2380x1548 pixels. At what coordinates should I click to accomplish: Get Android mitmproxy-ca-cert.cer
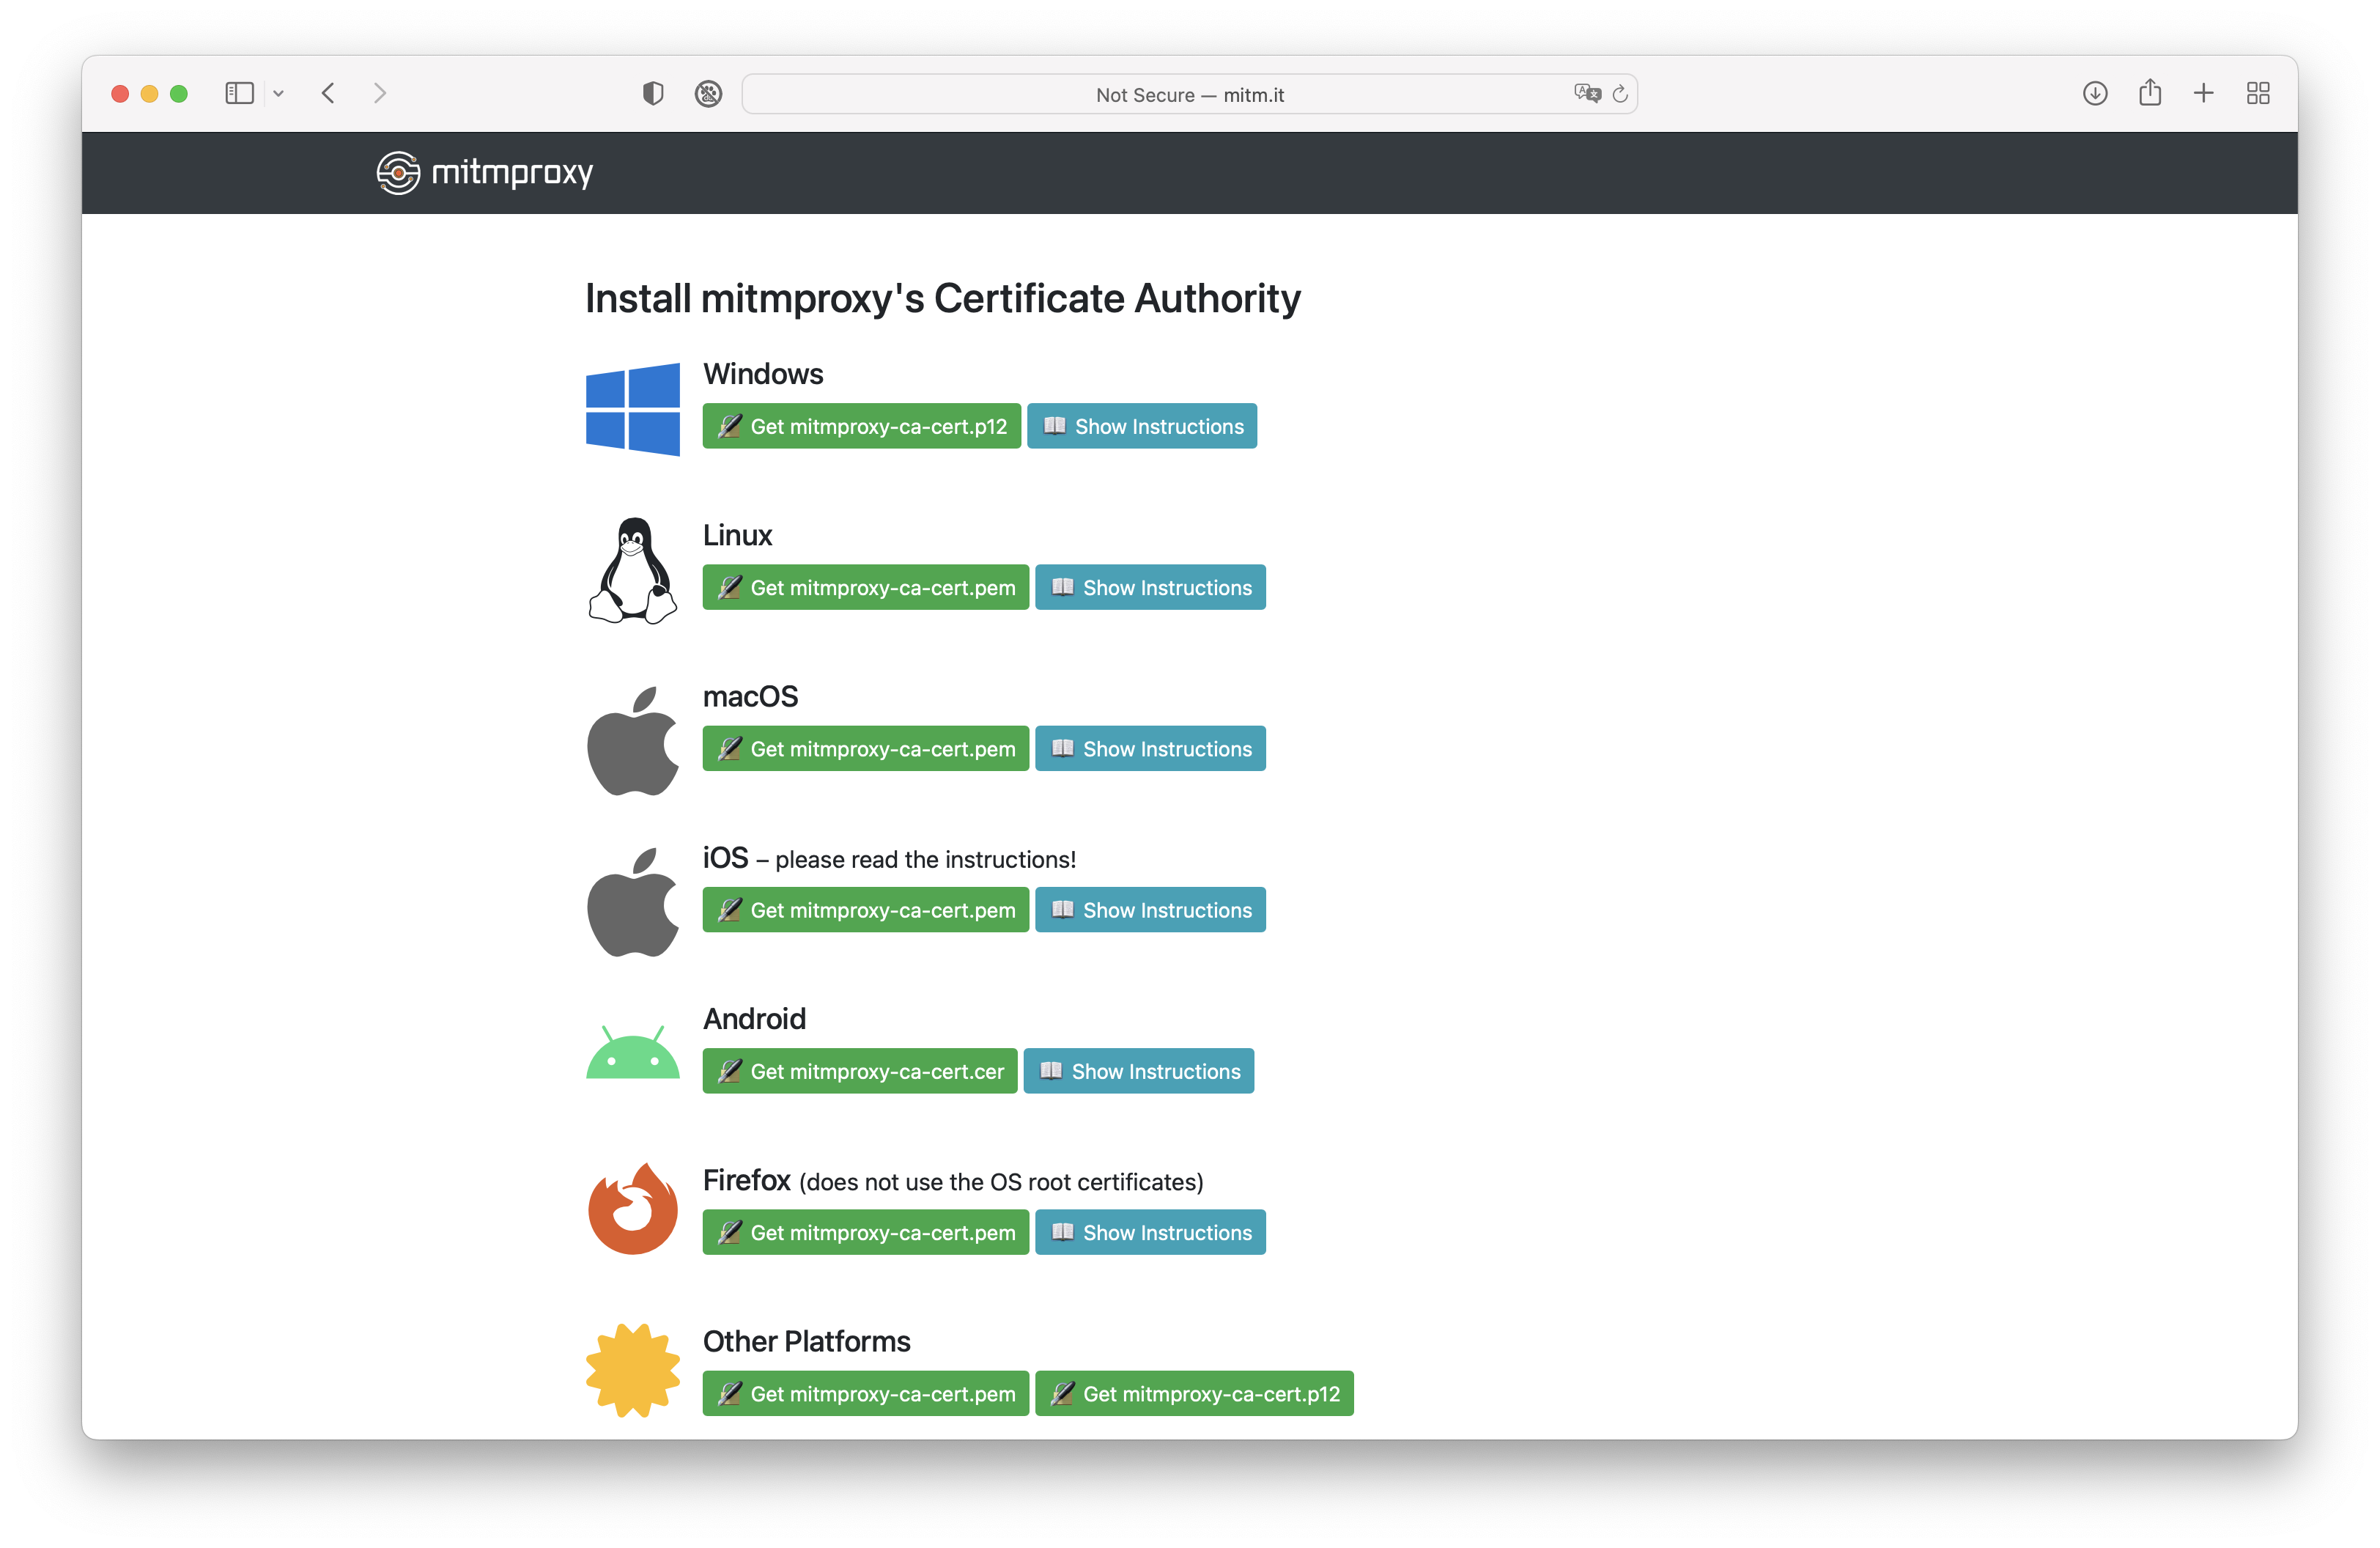click(859, 1071)
